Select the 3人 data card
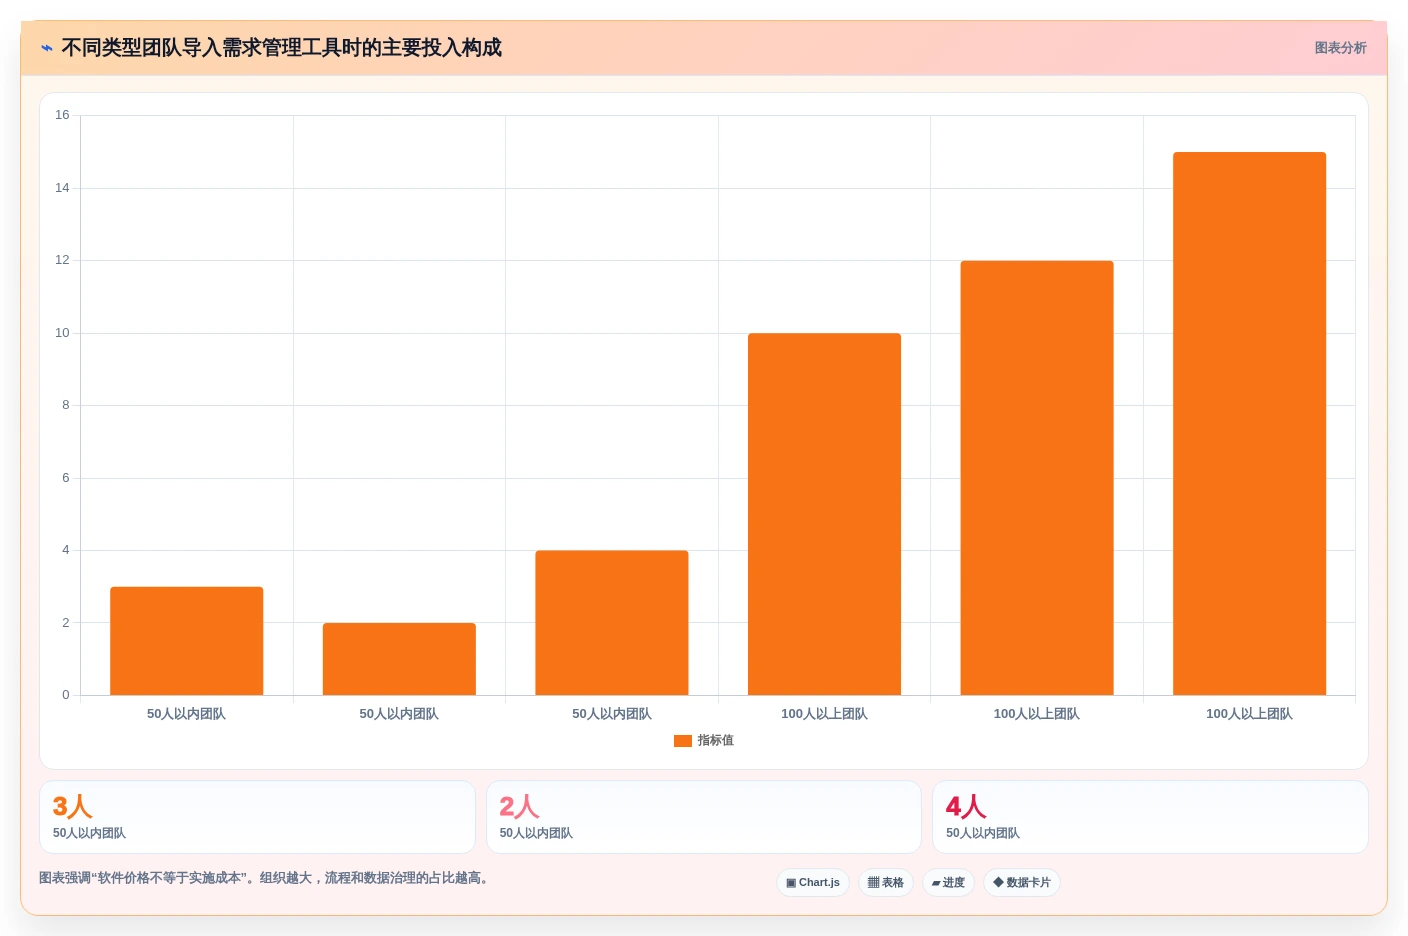The height and width of the screenshot is (936, 1408). [257, 817]
